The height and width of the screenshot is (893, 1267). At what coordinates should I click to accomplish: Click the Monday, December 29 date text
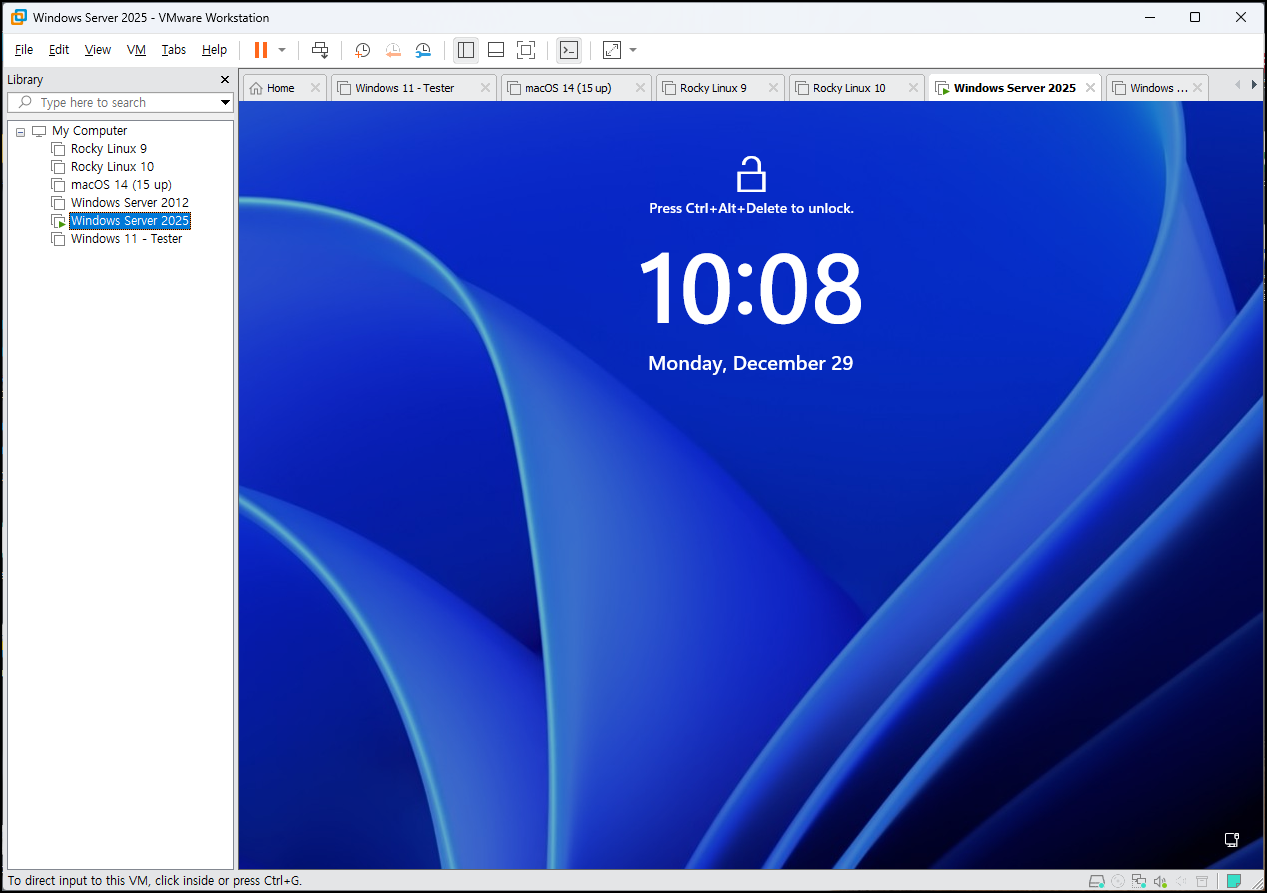[x=751, y=363]
